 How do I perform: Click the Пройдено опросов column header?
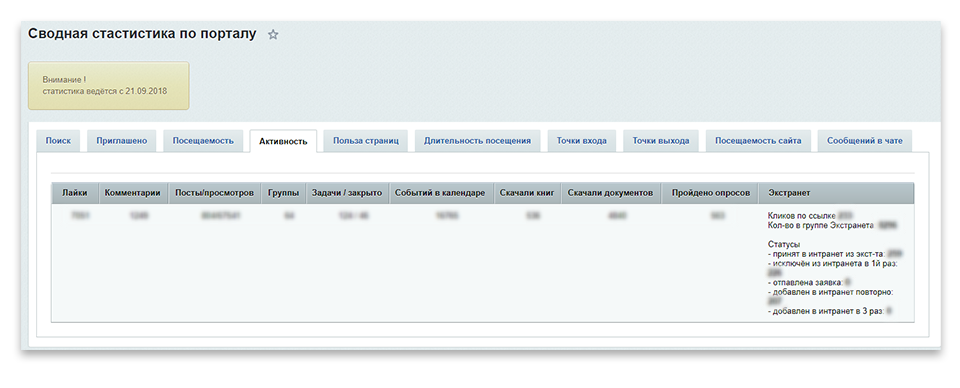(x=710, y=193)
